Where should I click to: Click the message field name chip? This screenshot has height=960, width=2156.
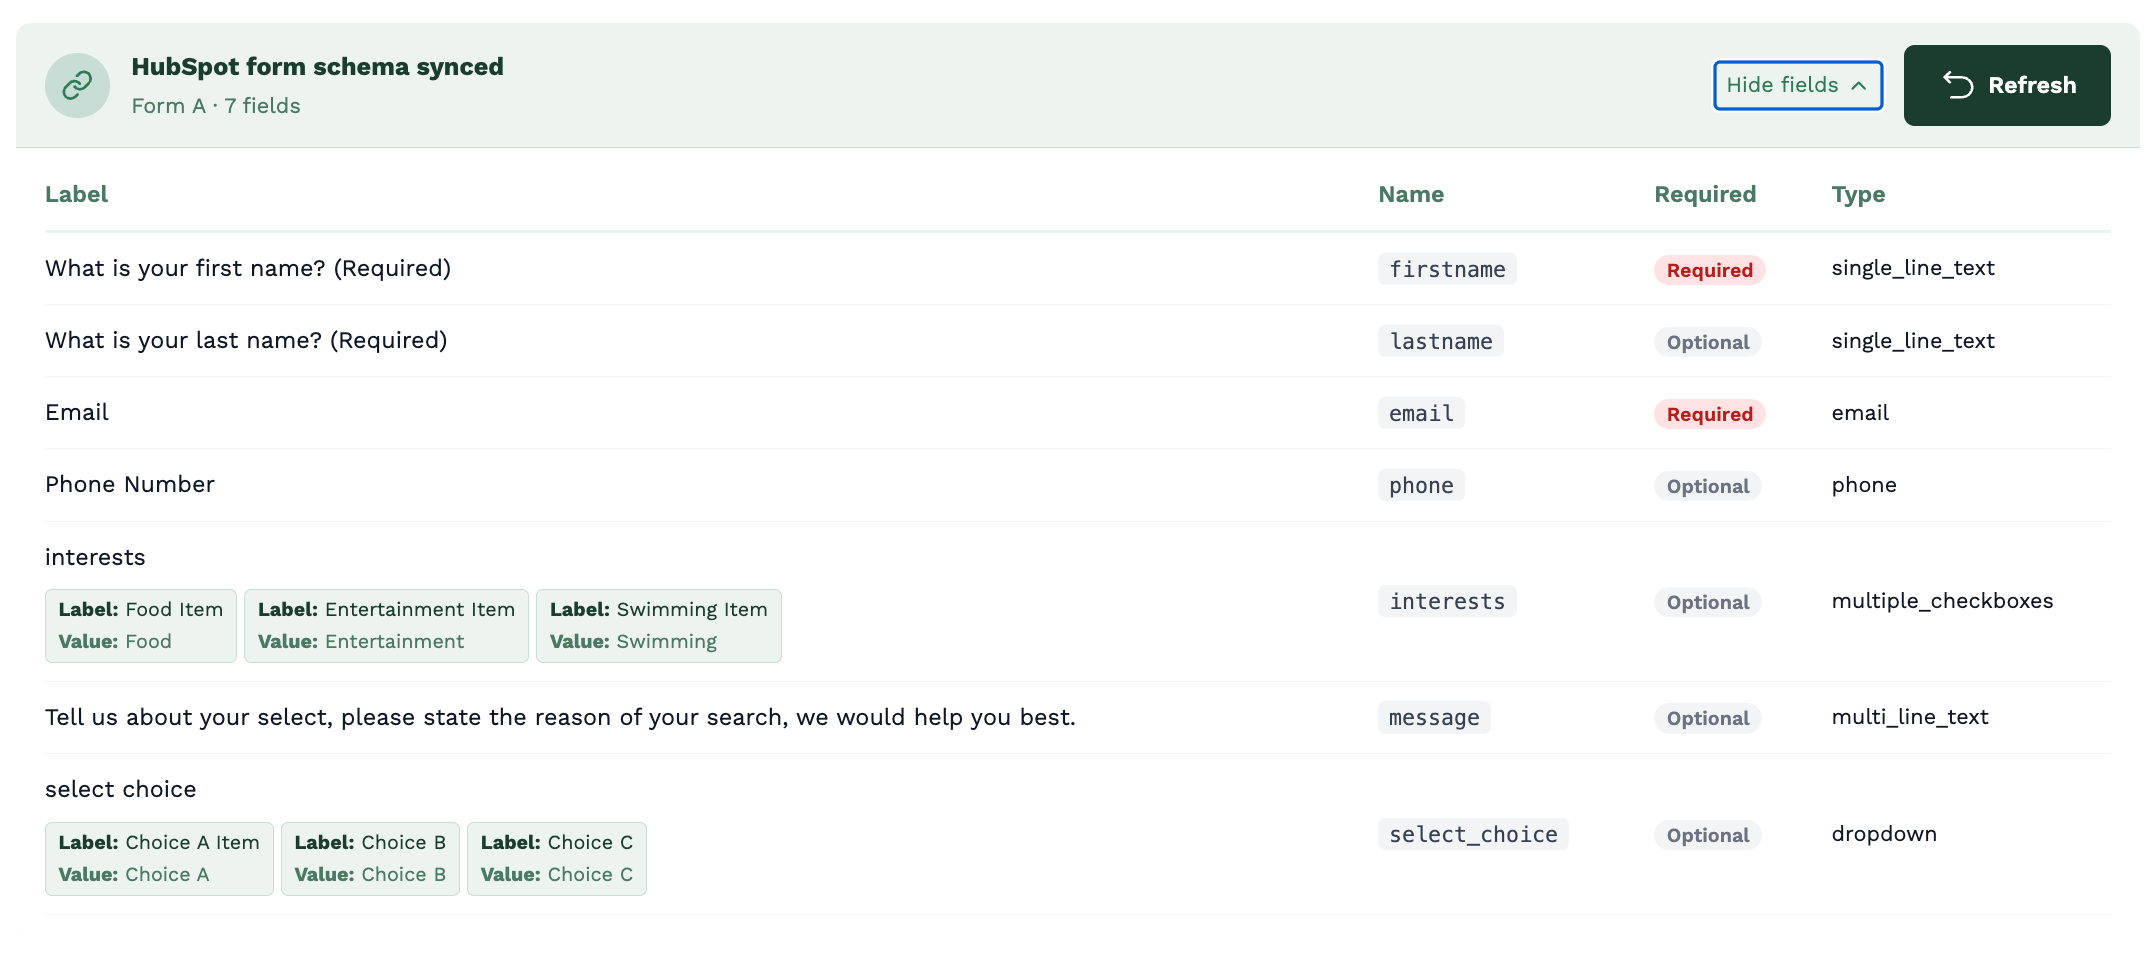[1433, 717]
